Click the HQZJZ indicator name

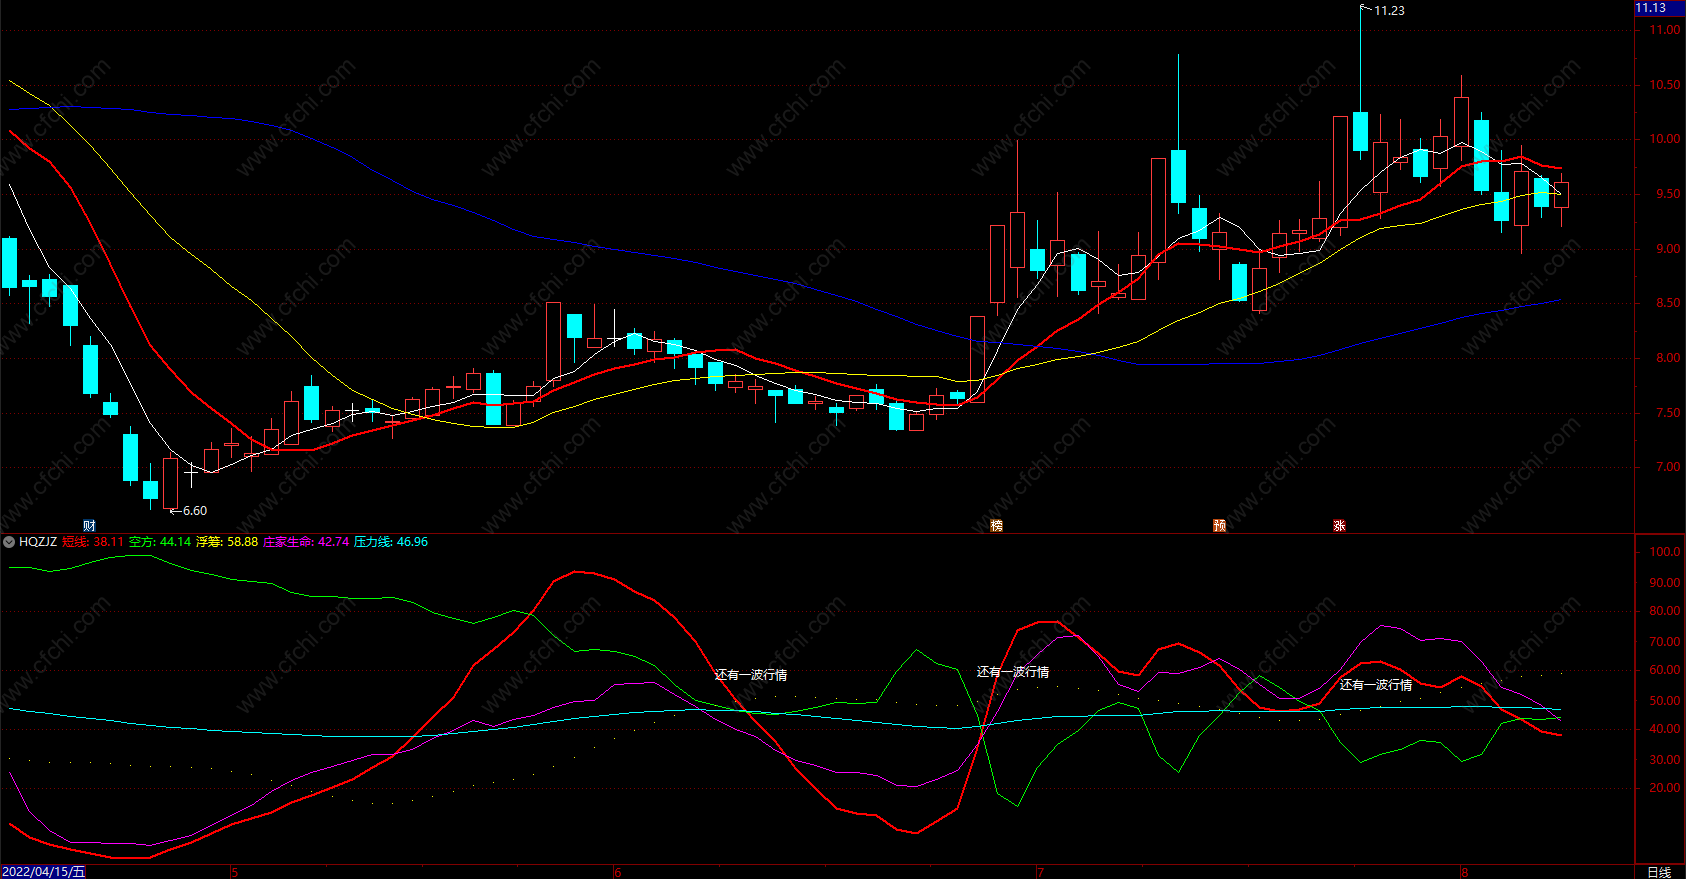click(38, 542)
